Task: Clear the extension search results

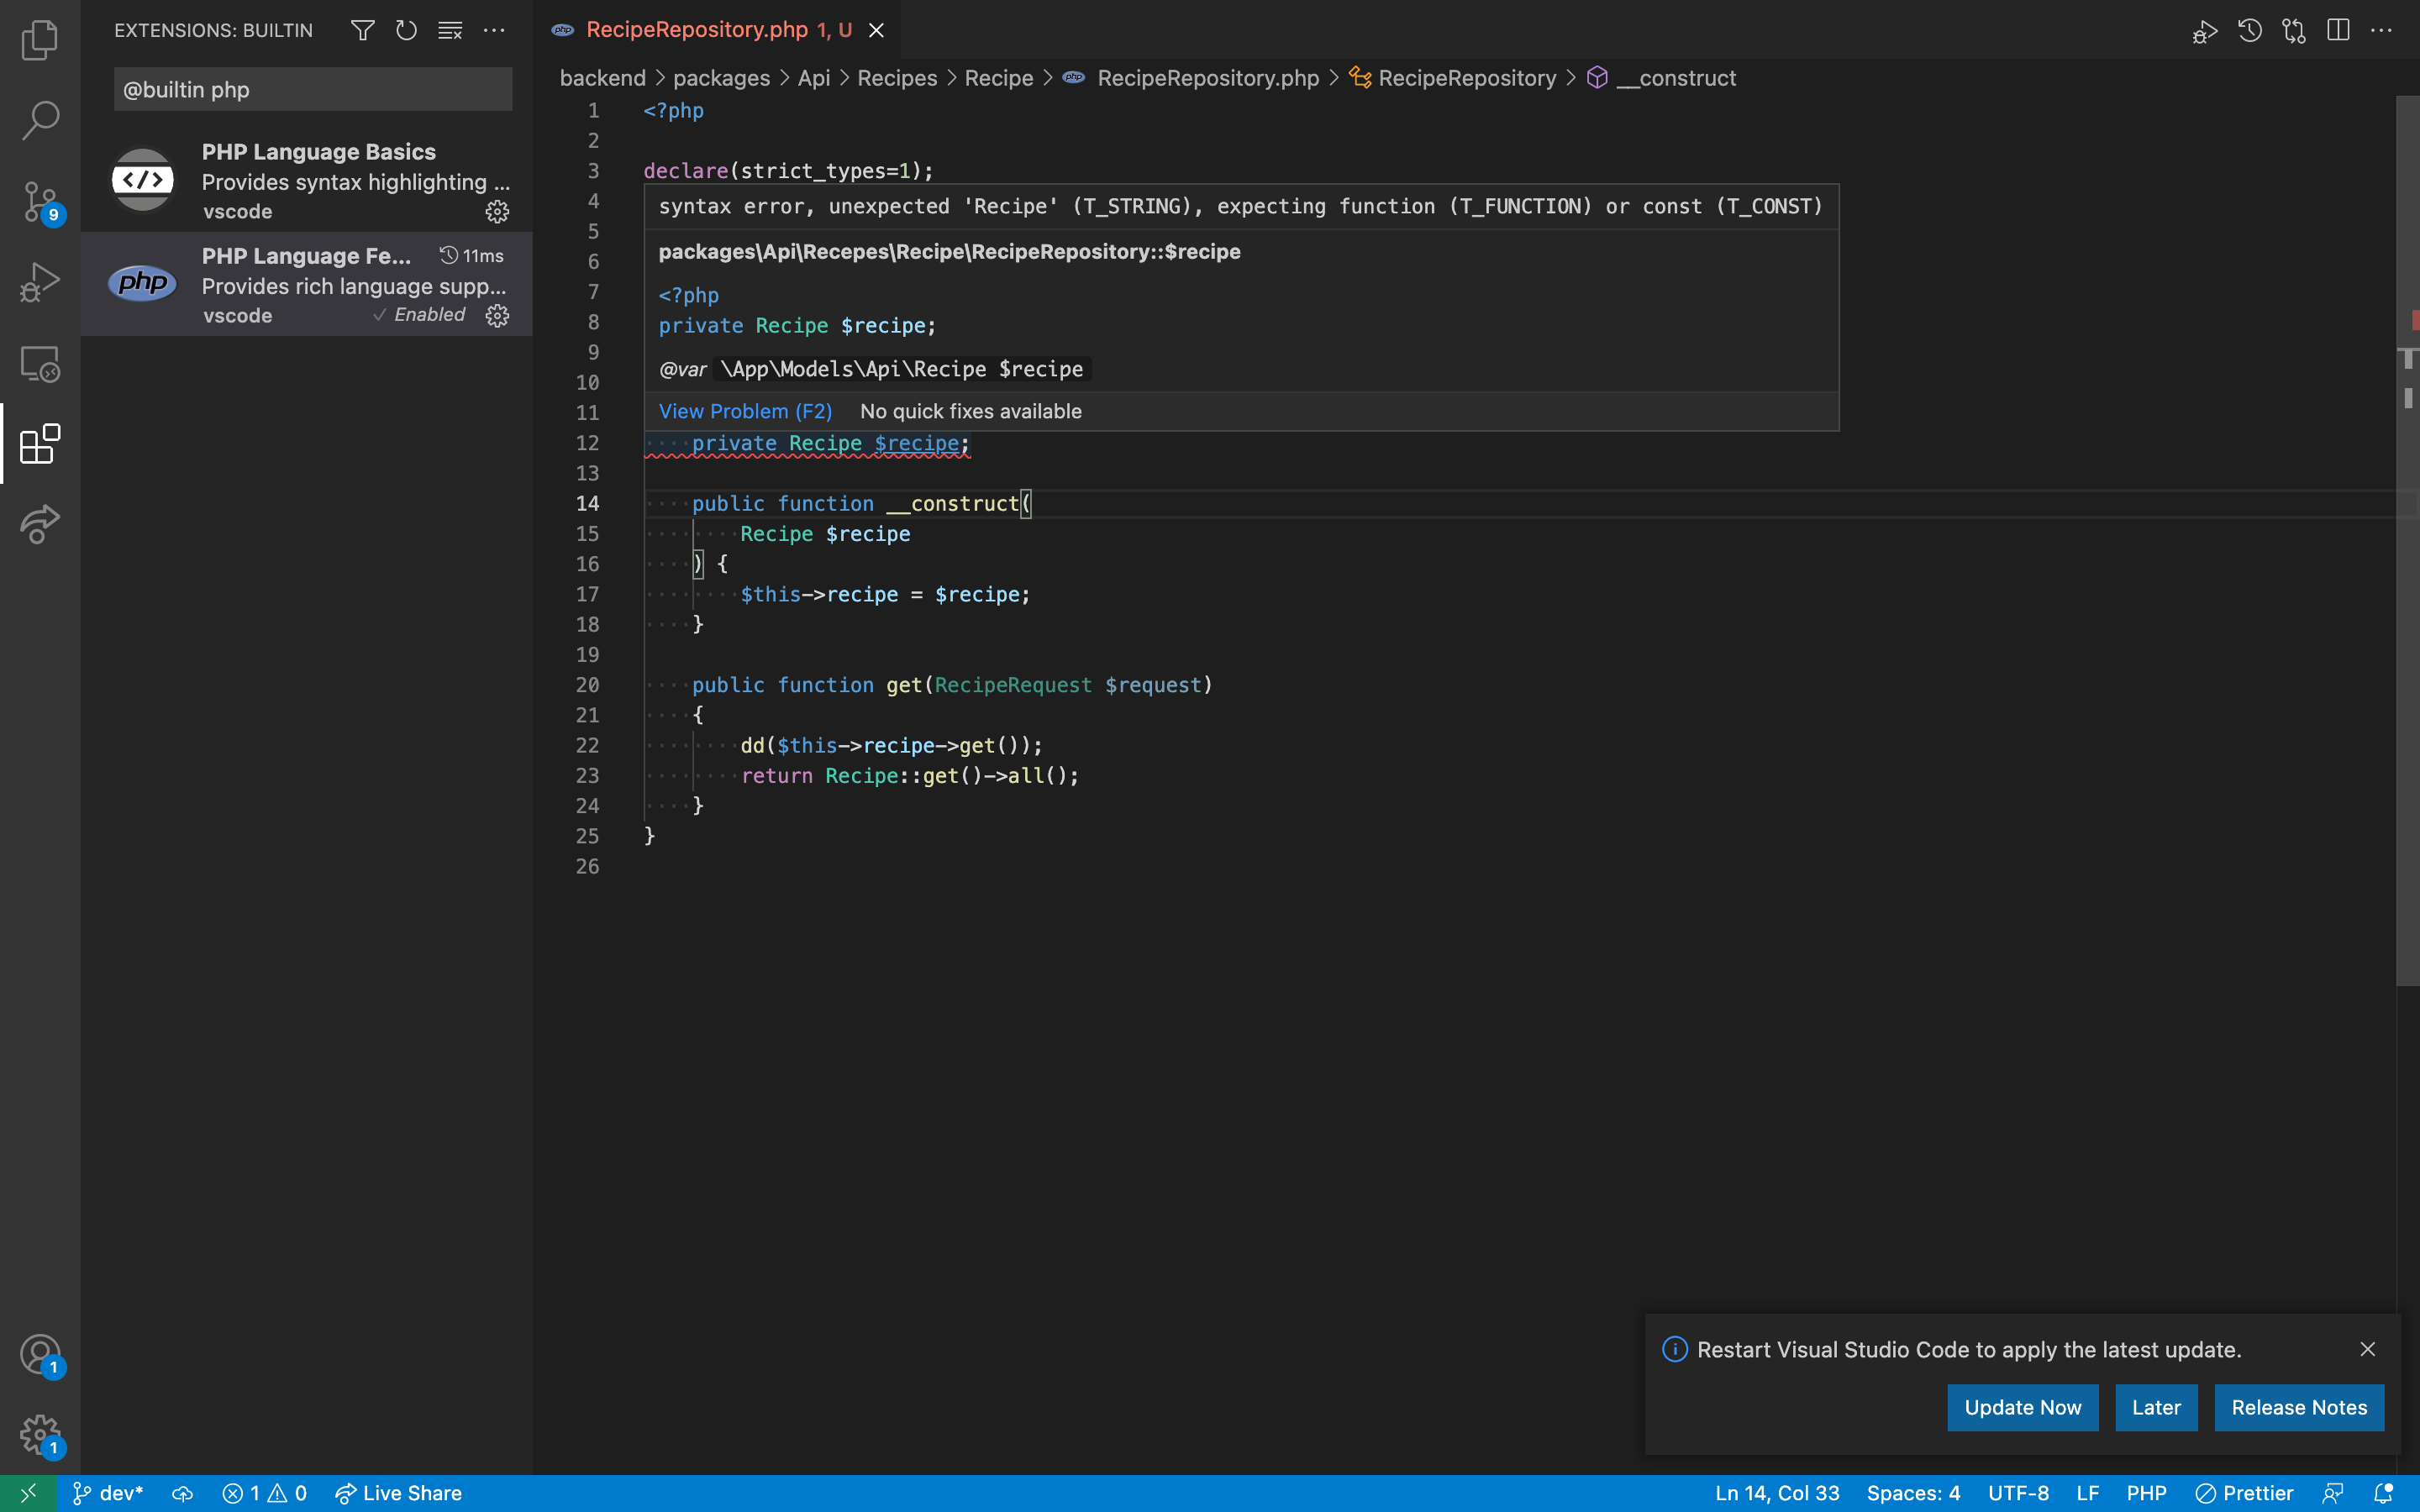Action: (x=449, y=30)
